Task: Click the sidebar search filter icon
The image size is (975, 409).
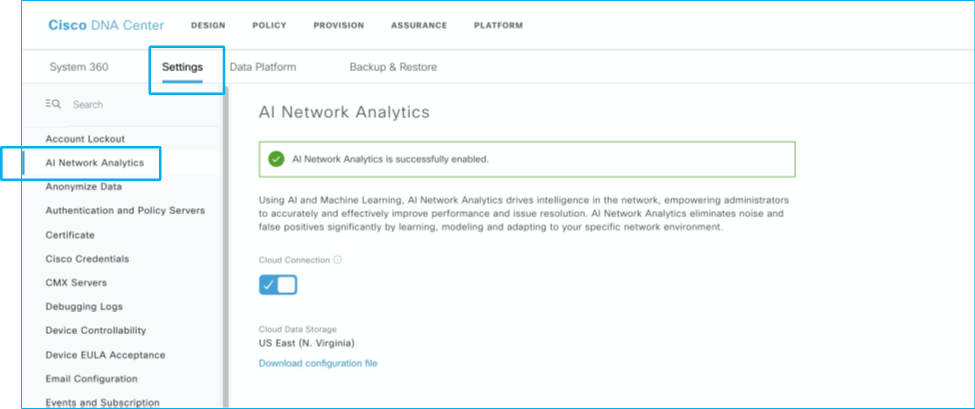Action: point(53,104)
